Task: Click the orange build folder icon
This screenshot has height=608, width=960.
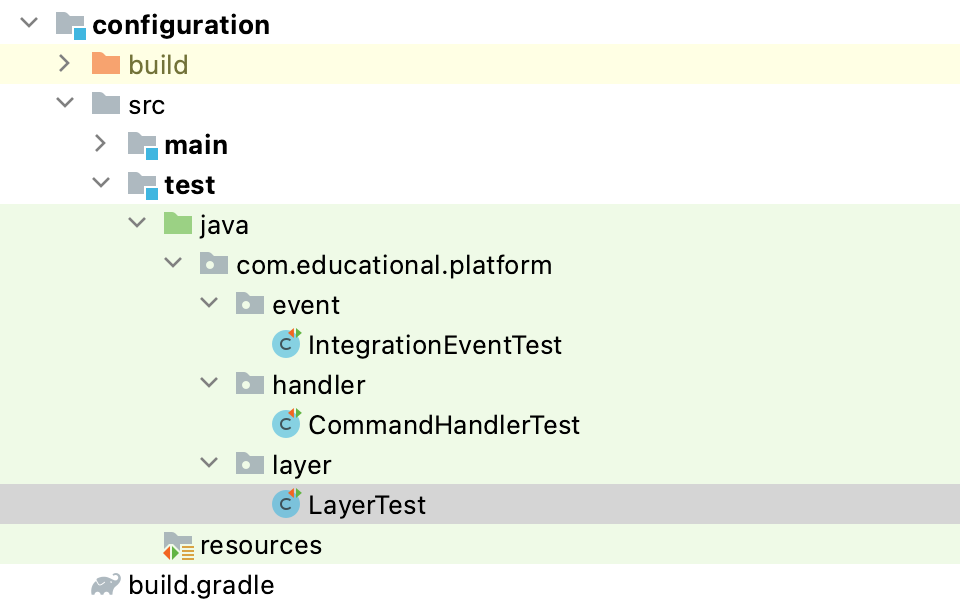Action: 106,65
